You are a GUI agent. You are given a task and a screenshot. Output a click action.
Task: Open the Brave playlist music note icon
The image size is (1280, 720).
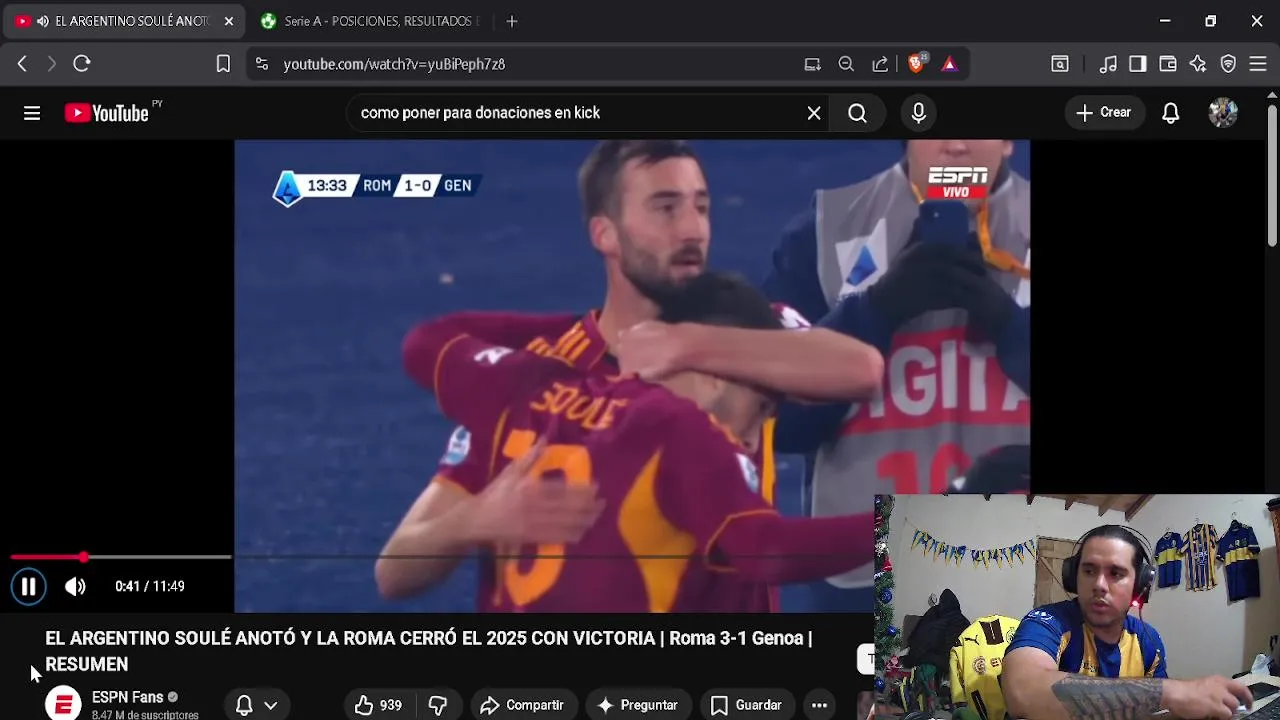pos(1108,64)
